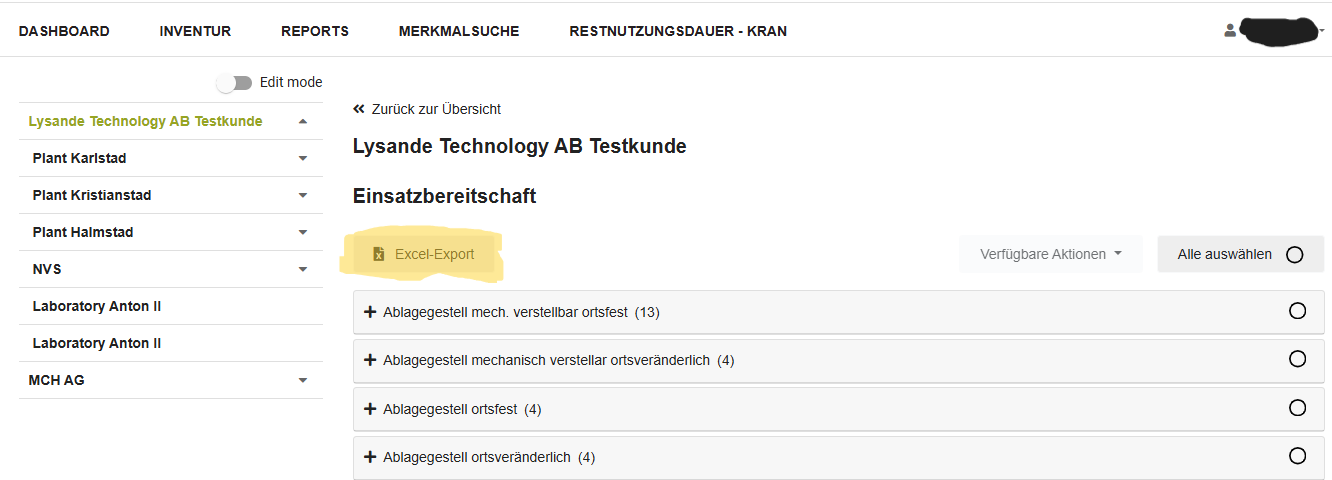Expand Ablagegestell mechanisch verstellar ortsveränderlich plus icon
The width and height of the screenshot is (1332, 480).
[370, 360]
